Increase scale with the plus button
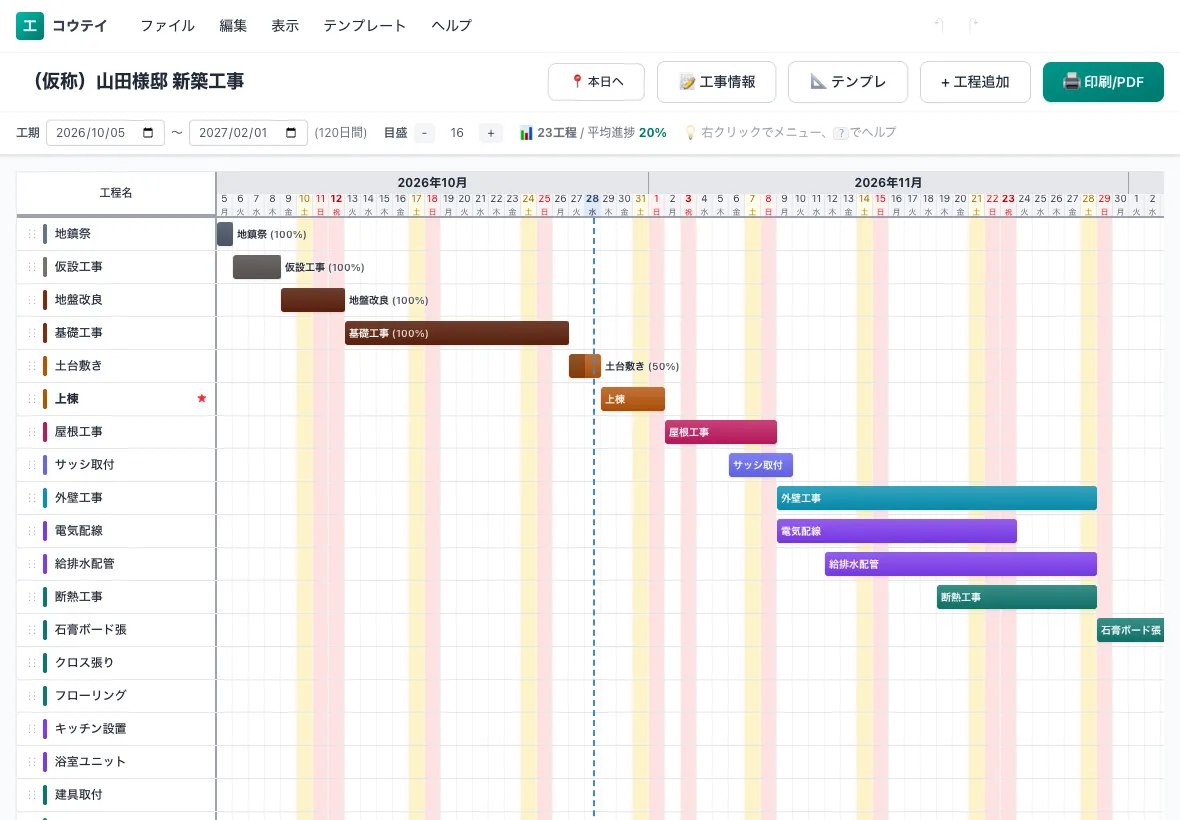This screenshot has width=1180, height=820. (491, 133)
